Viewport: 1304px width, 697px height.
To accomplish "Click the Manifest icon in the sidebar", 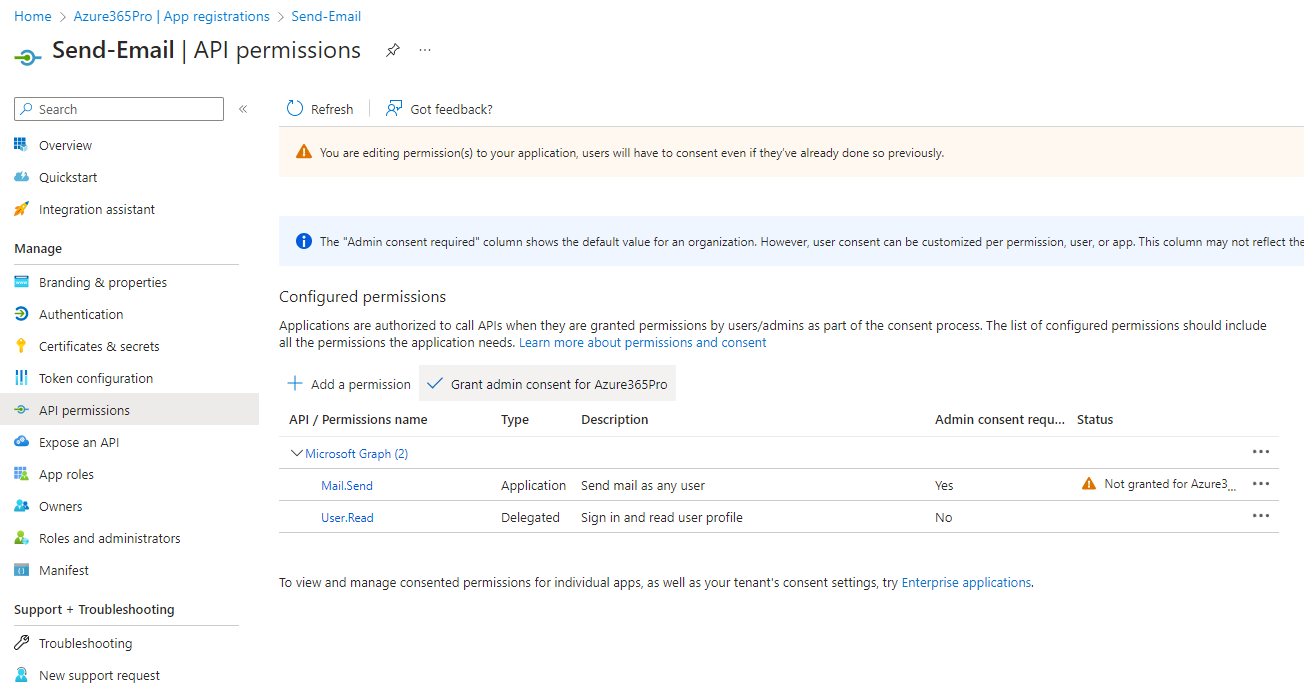I will coord(21,570).
